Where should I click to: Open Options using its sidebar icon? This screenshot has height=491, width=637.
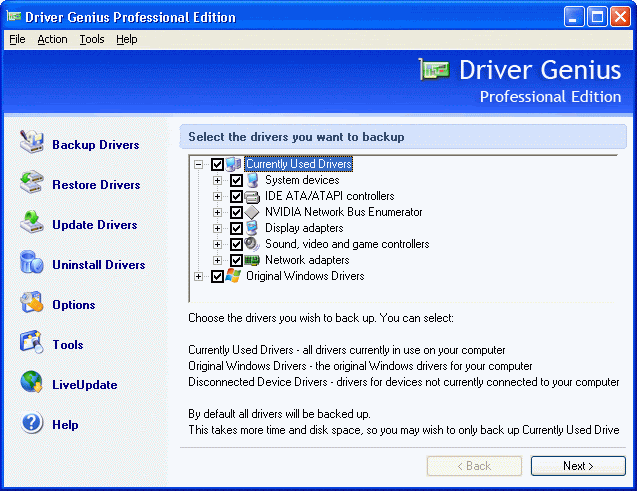coord(32,304)
